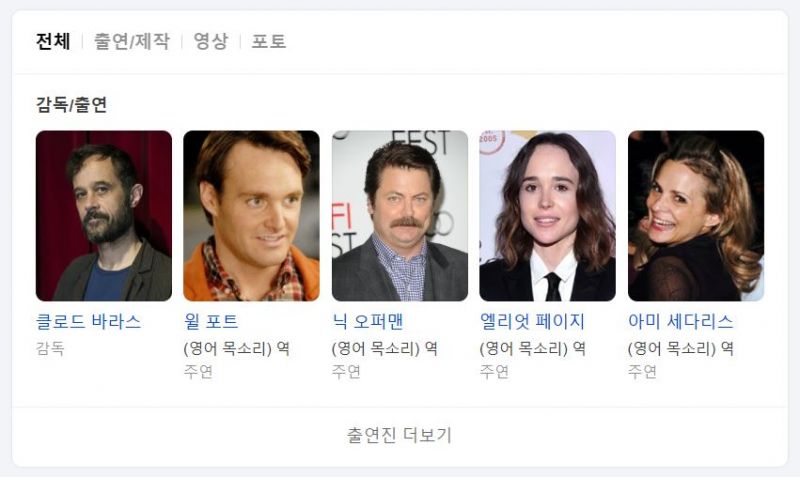Screen dimensions: 800x477
Task: Follow the 윌 포트 name link
Action: click(x=211, y=321)
